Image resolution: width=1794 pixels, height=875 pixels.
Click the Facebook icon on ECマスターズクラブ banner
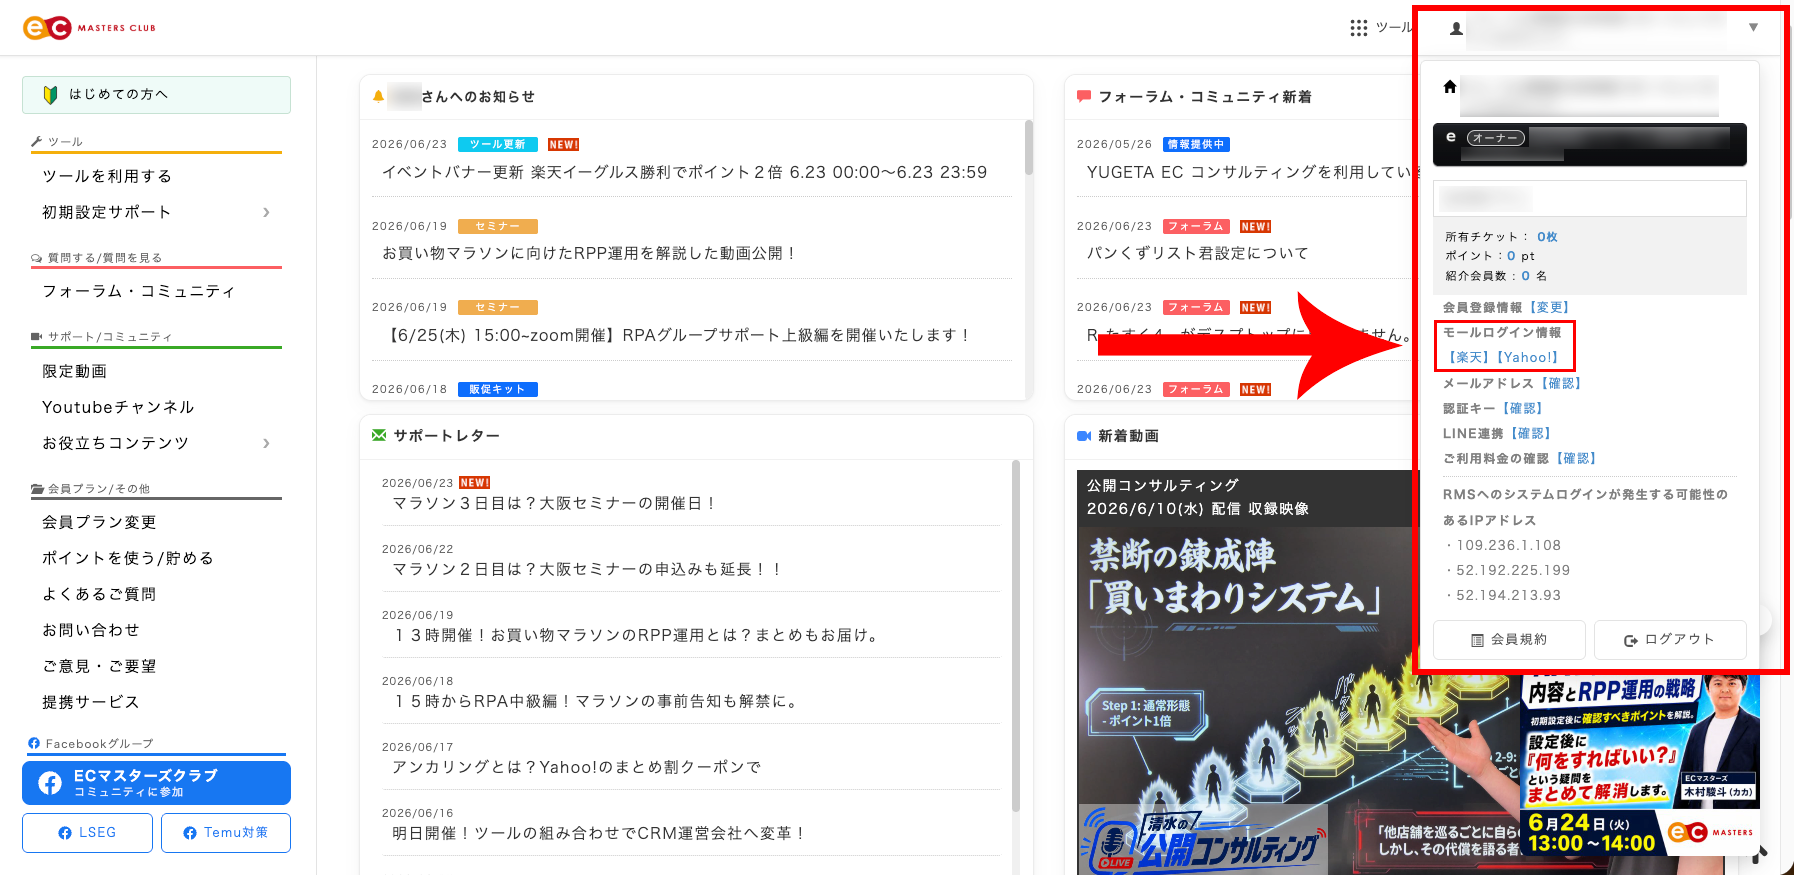(x=50, y=783)
